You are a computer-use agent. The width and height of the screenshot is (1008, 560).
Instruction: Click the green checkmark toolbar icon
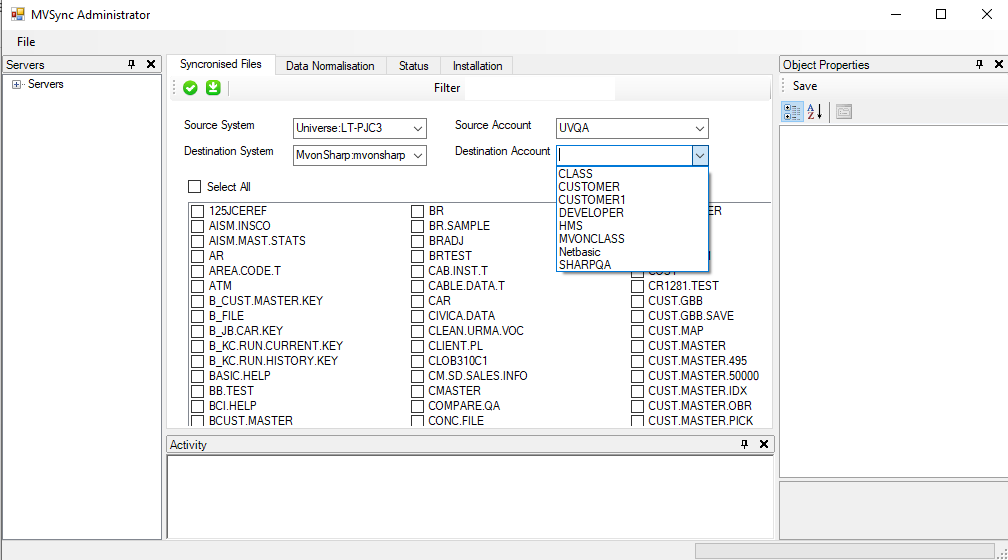(190, 88)
